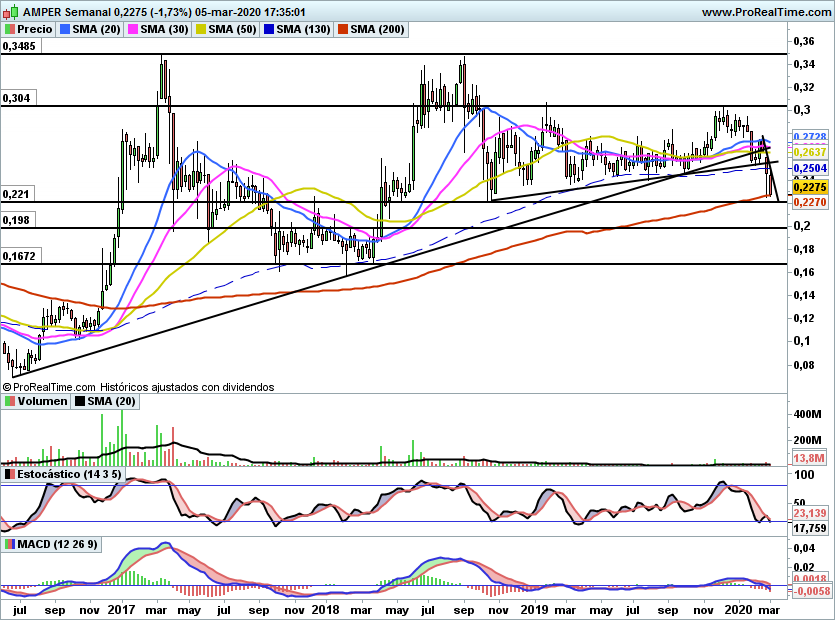Click the blue SMA (20) color swatch

coord(67,30)
